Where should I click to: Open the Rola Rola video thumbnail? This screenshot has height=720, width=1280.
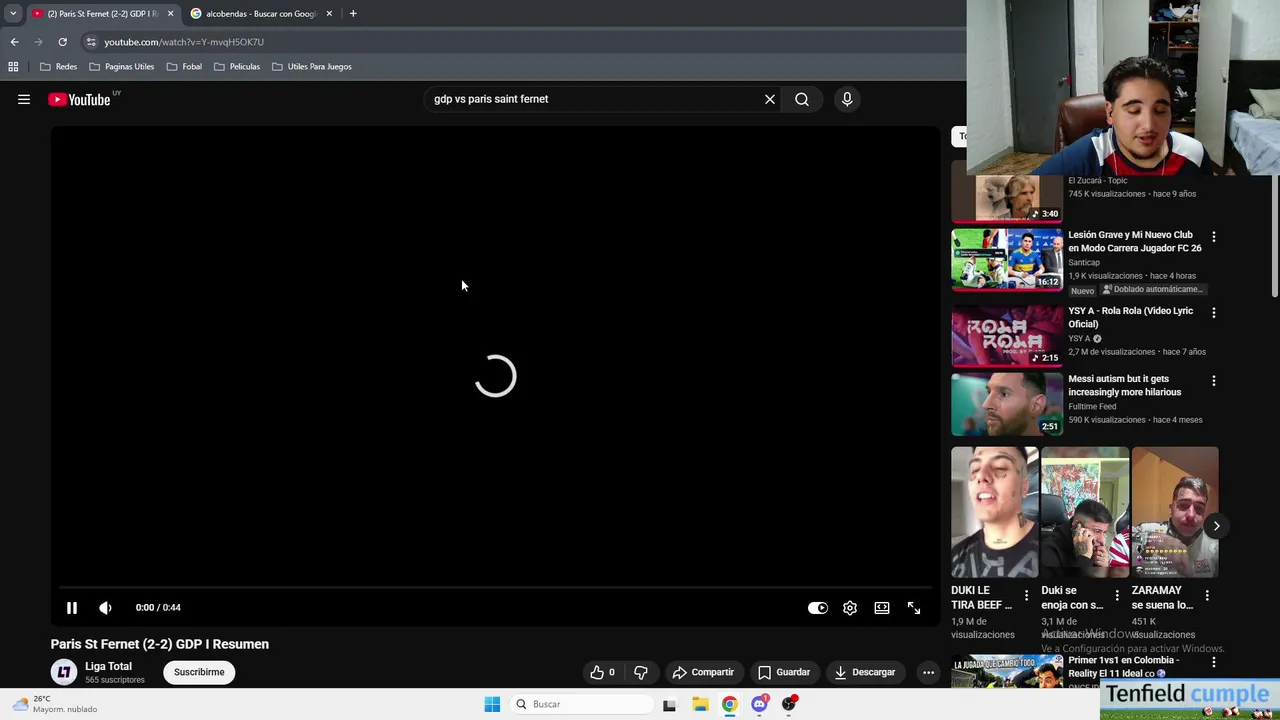pos(1007,335)
